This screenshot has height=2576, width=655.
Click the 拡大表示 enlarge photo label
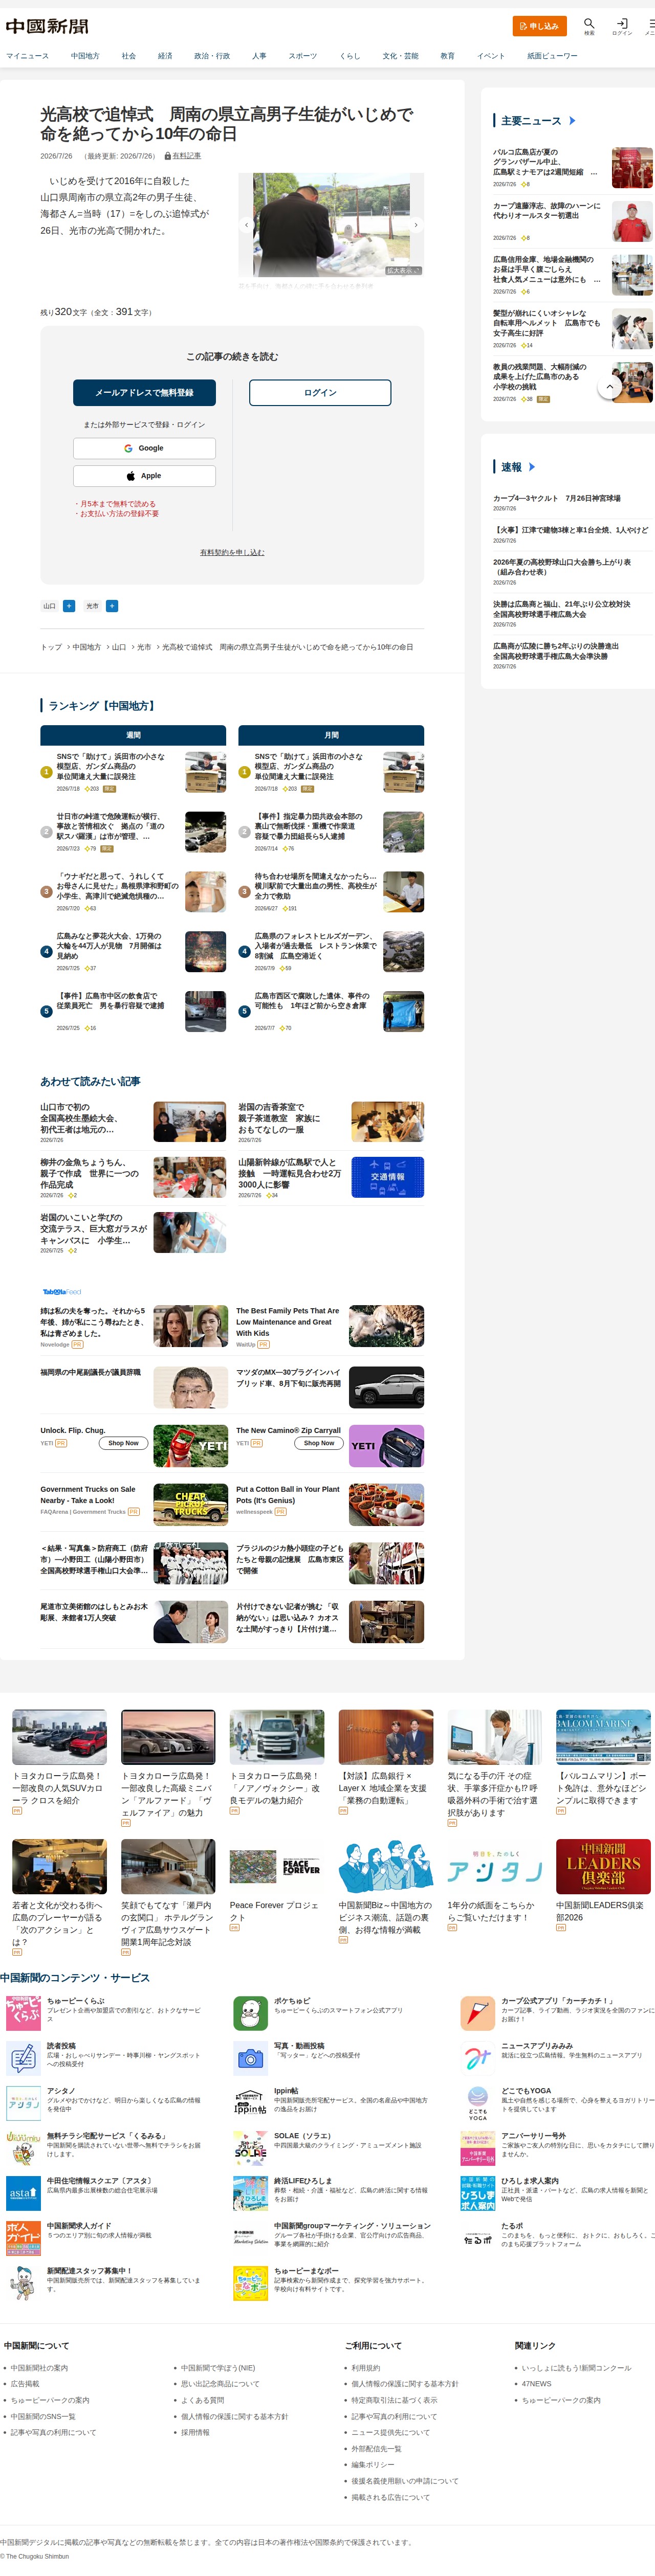click(403, 271)
